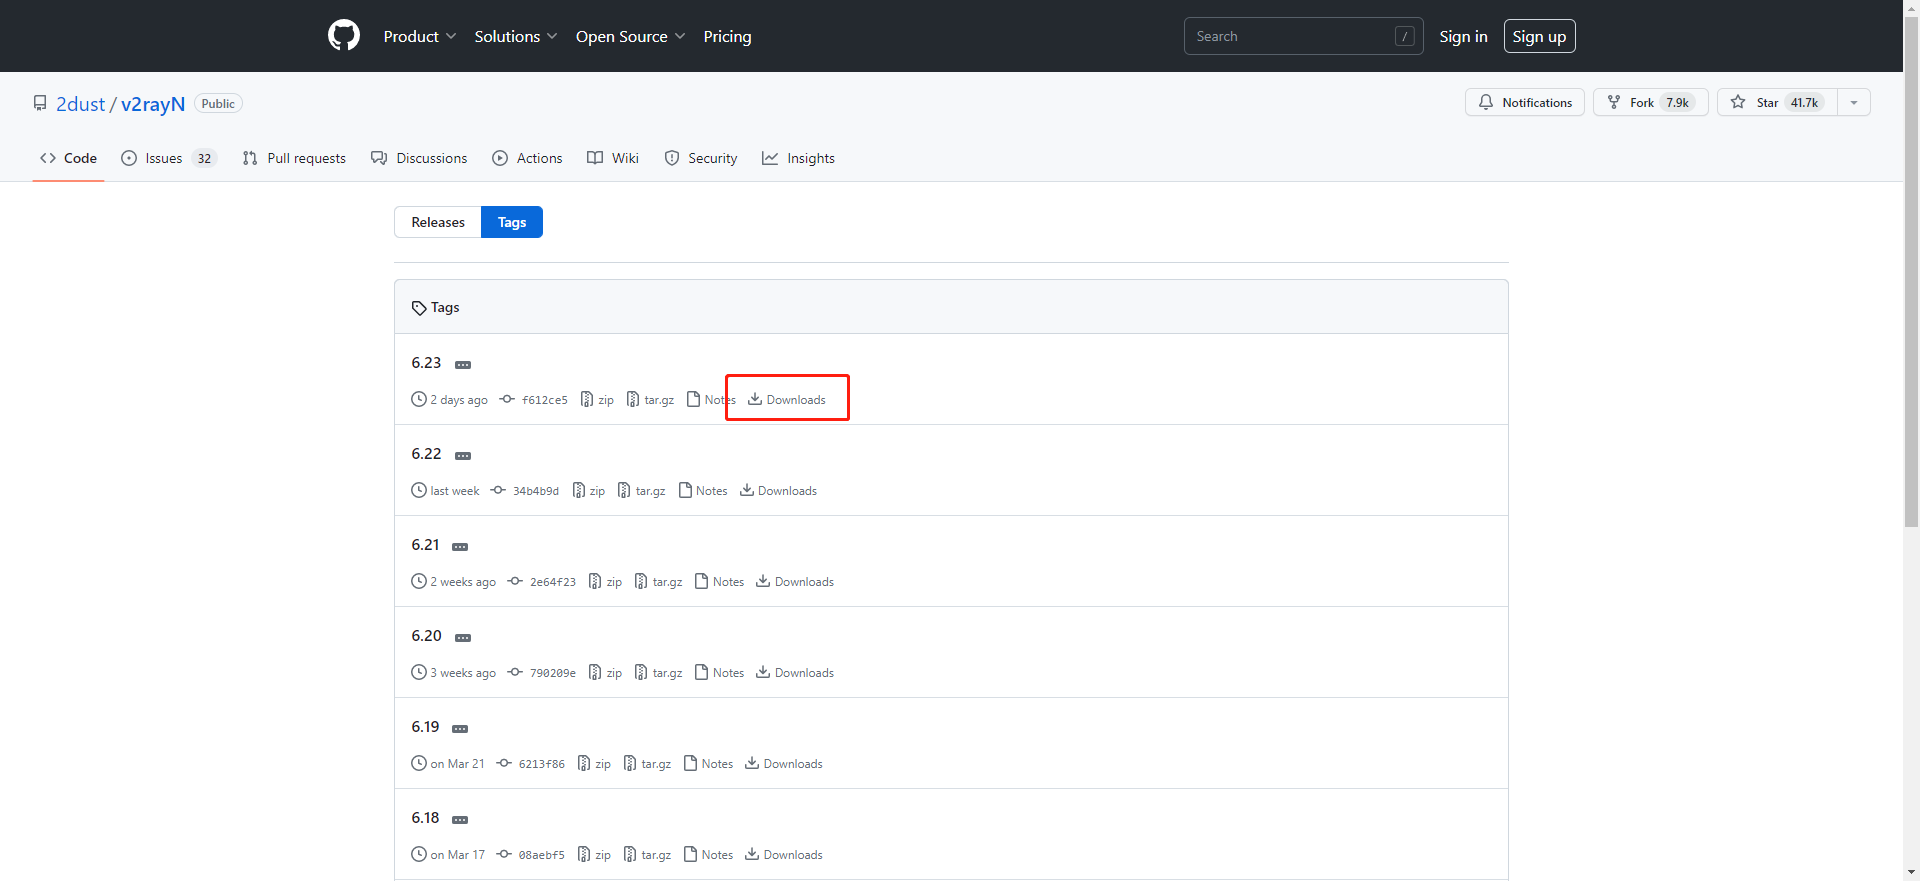Open Downloads for tag 6.23

pyautogui.click(x=787, y=400)
